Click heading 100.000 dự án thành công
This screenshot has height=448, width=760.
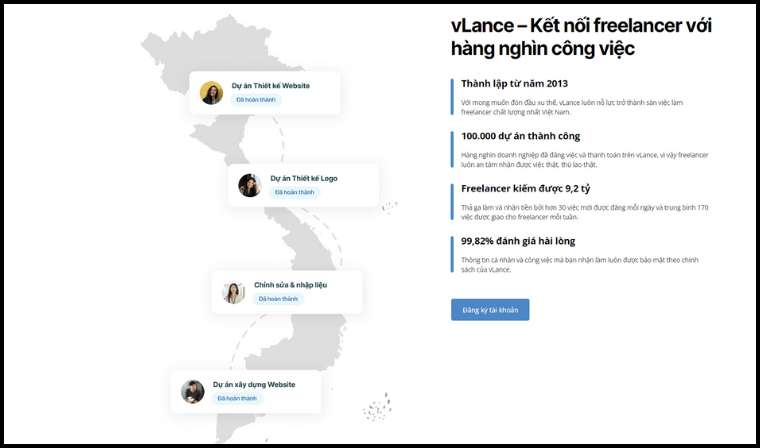coord(521,136)
